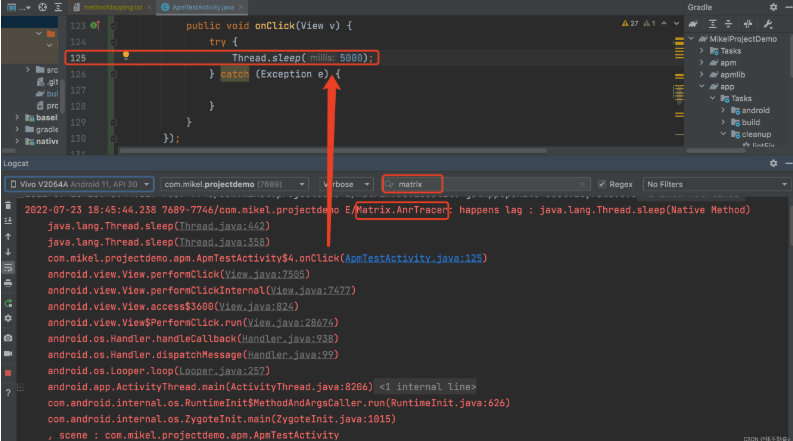This screenshot has height=441, width=793.
Task: Expand src folder in project tree
Action: tap(27, 69)
